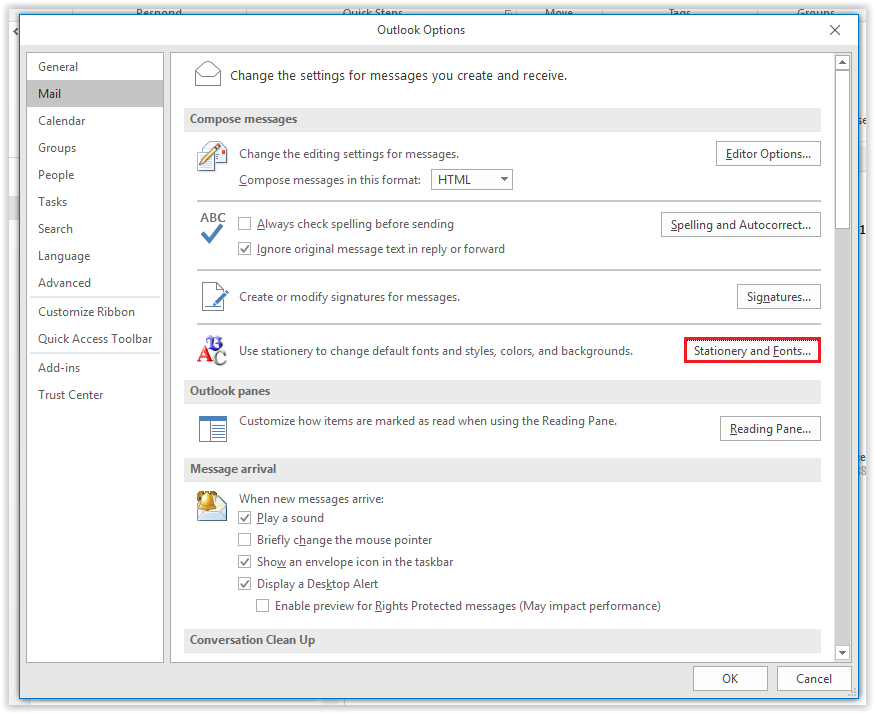This screenshot has height=713, width=874.
Task: Open the Tasks options category
Action: point(95,202)
